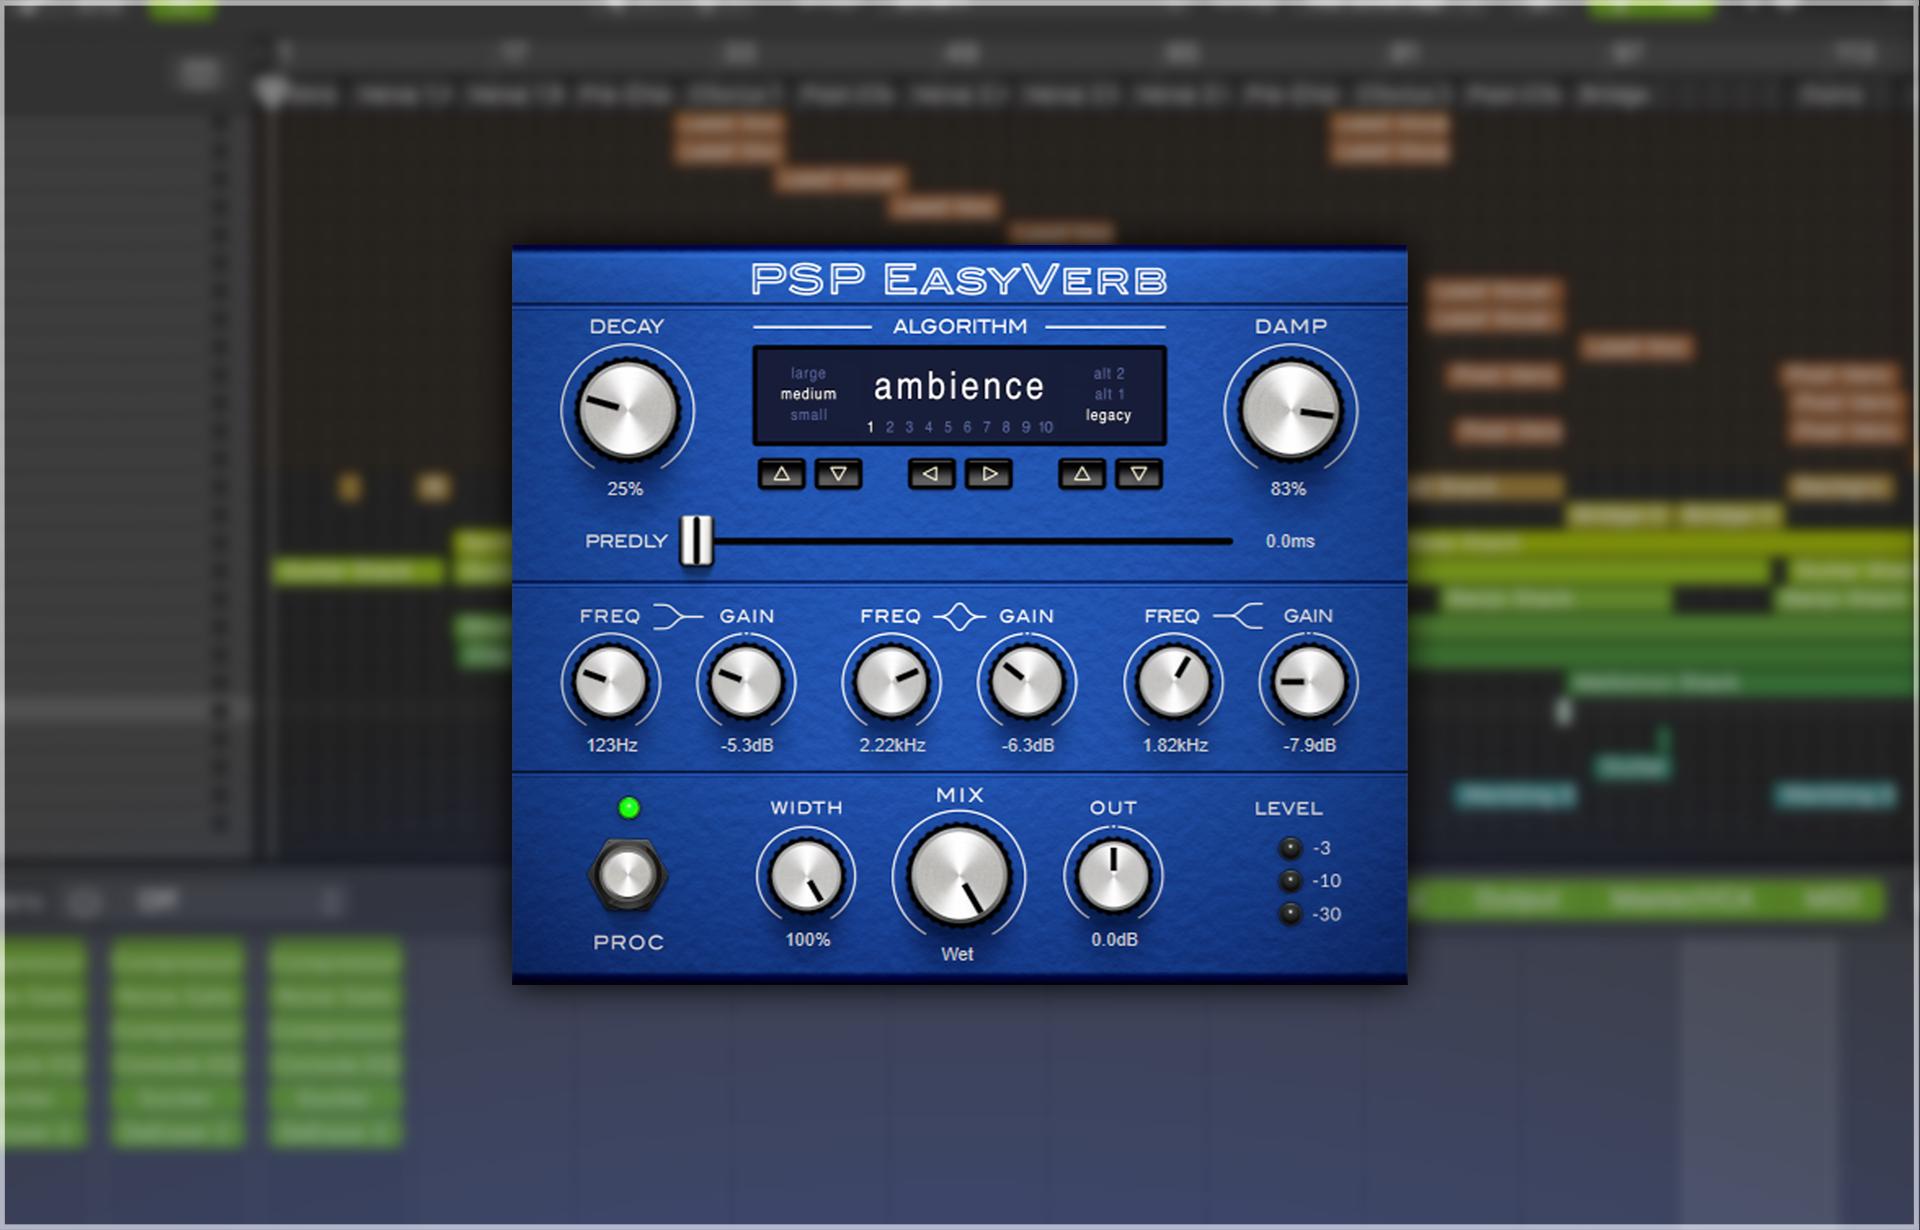The width and height of the screenshot is (1920, 1230).
Task: Select algorithm number 1 in display
Action: click(x=870, y=427)
